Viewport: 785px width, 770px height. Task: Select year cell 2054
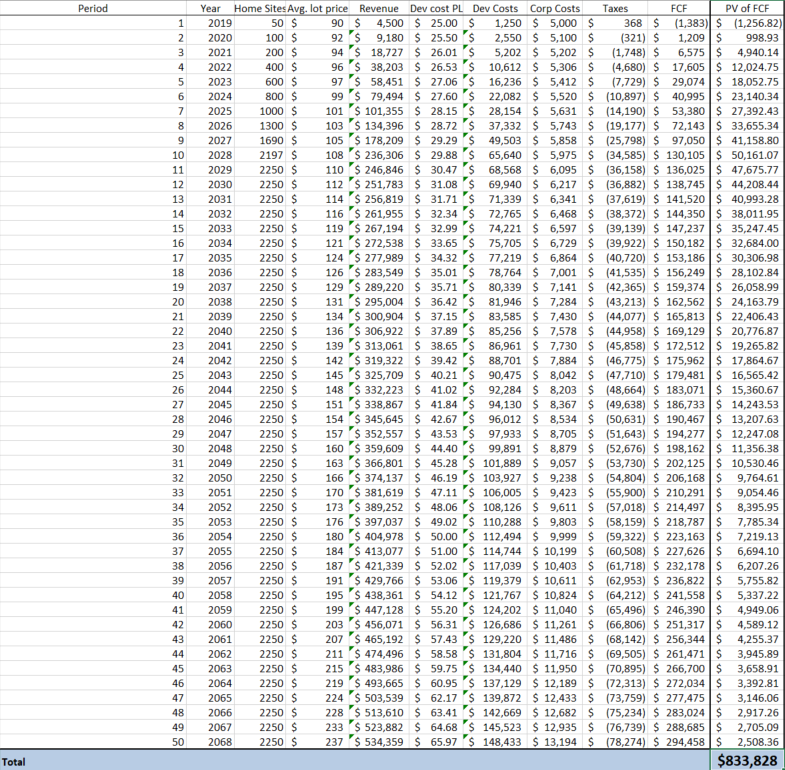(x=220, y=537)
